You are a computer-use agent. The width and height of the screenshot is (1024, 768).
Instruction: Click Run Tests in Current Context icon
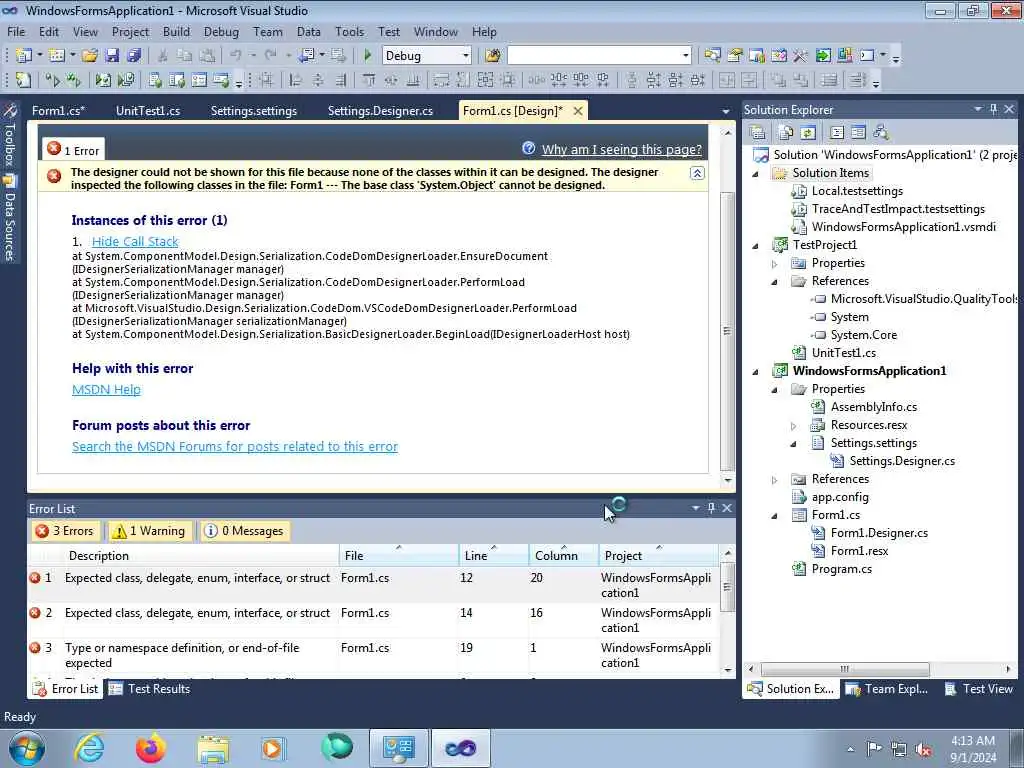(52, 80)
